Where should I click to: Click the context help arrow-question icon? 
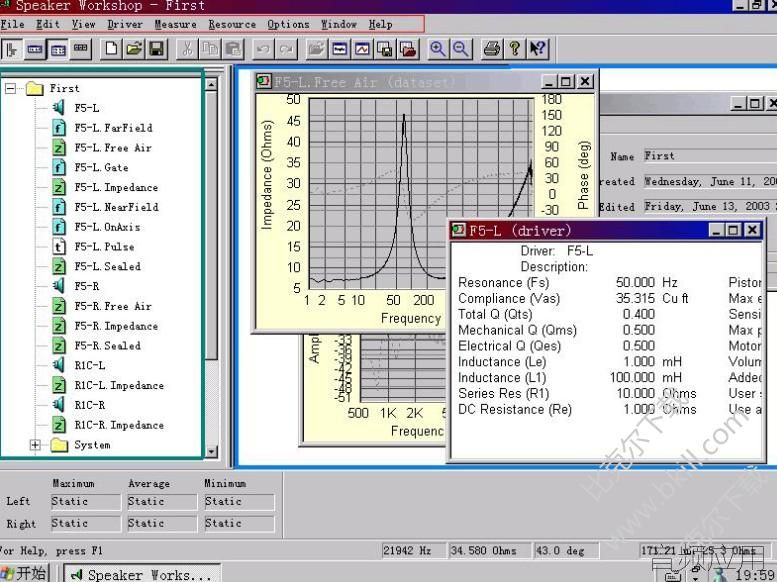538,49
